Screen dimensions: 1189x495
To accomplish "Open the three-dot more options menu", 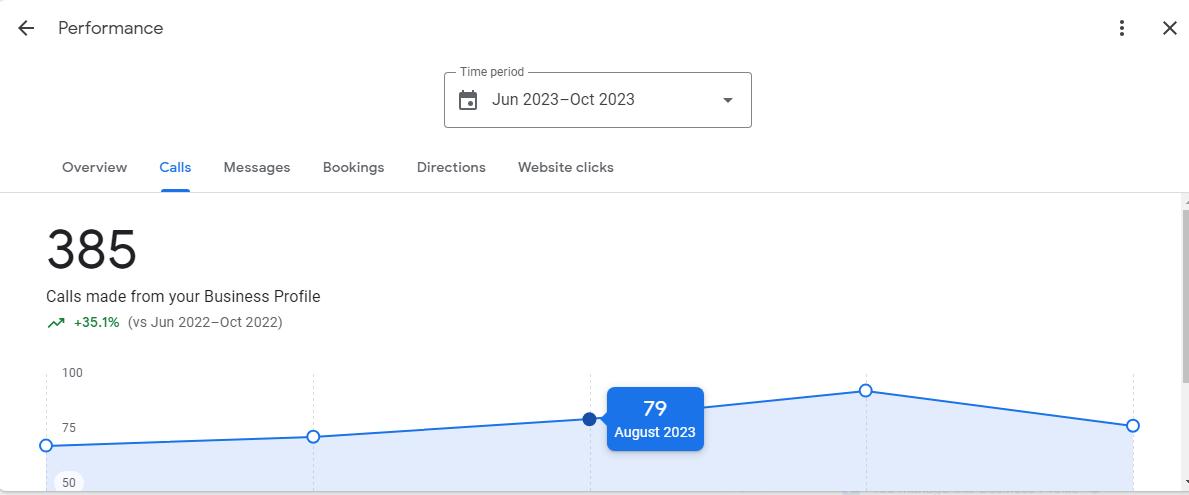I will point(1122,29).
